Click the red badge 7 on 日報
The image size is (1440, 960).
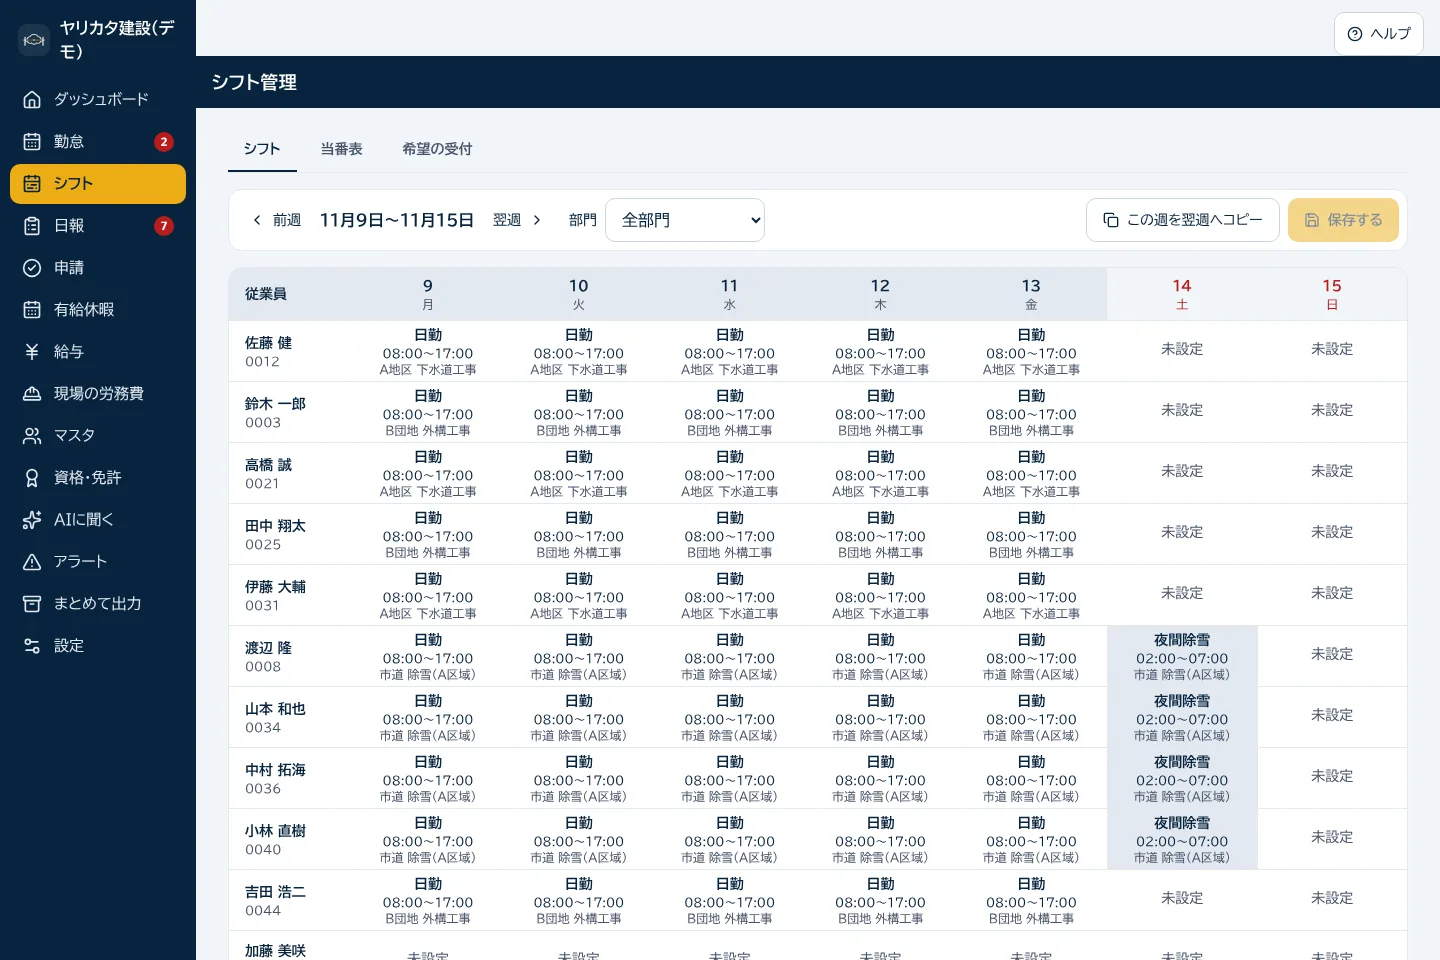pos(164,225)
